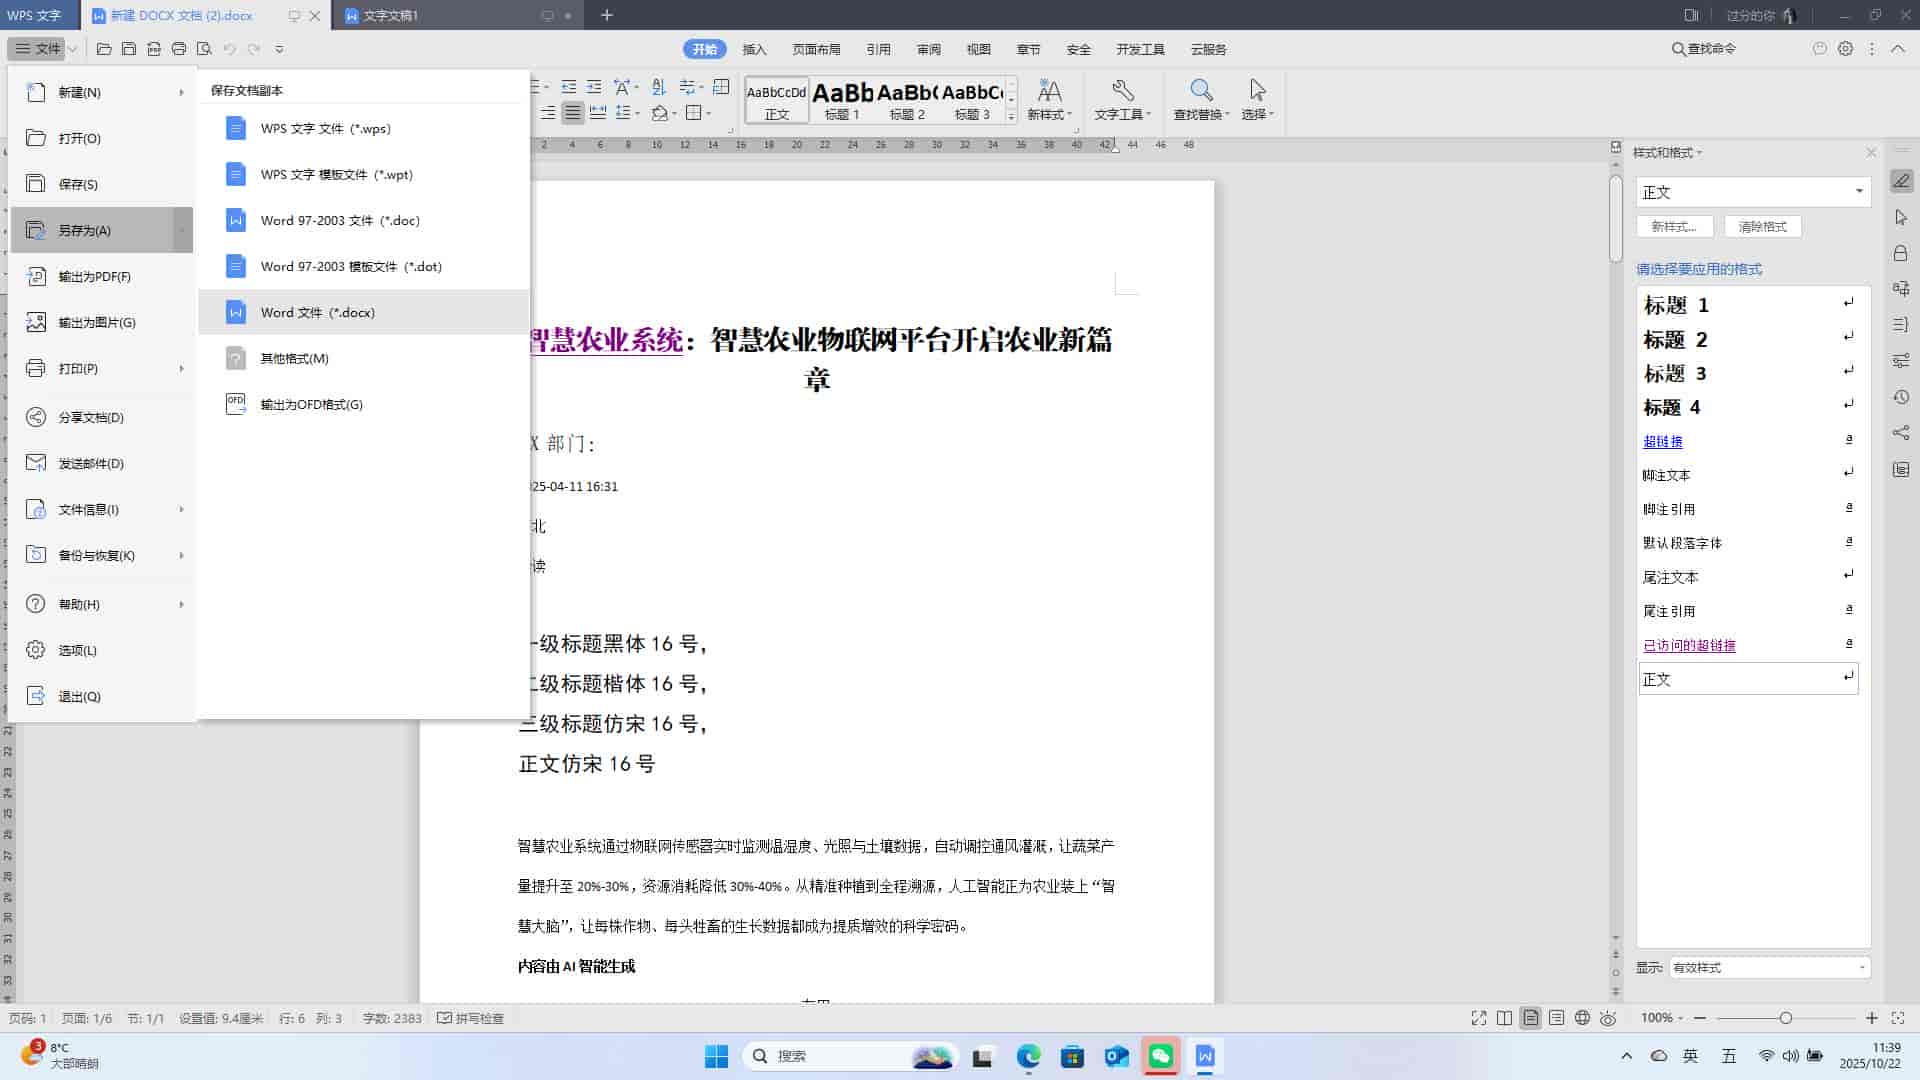Click the document vertical scrollbar thumb
This screenshot has height=1080, width=1920.
pyautogui.click(x=1616, y=219)
